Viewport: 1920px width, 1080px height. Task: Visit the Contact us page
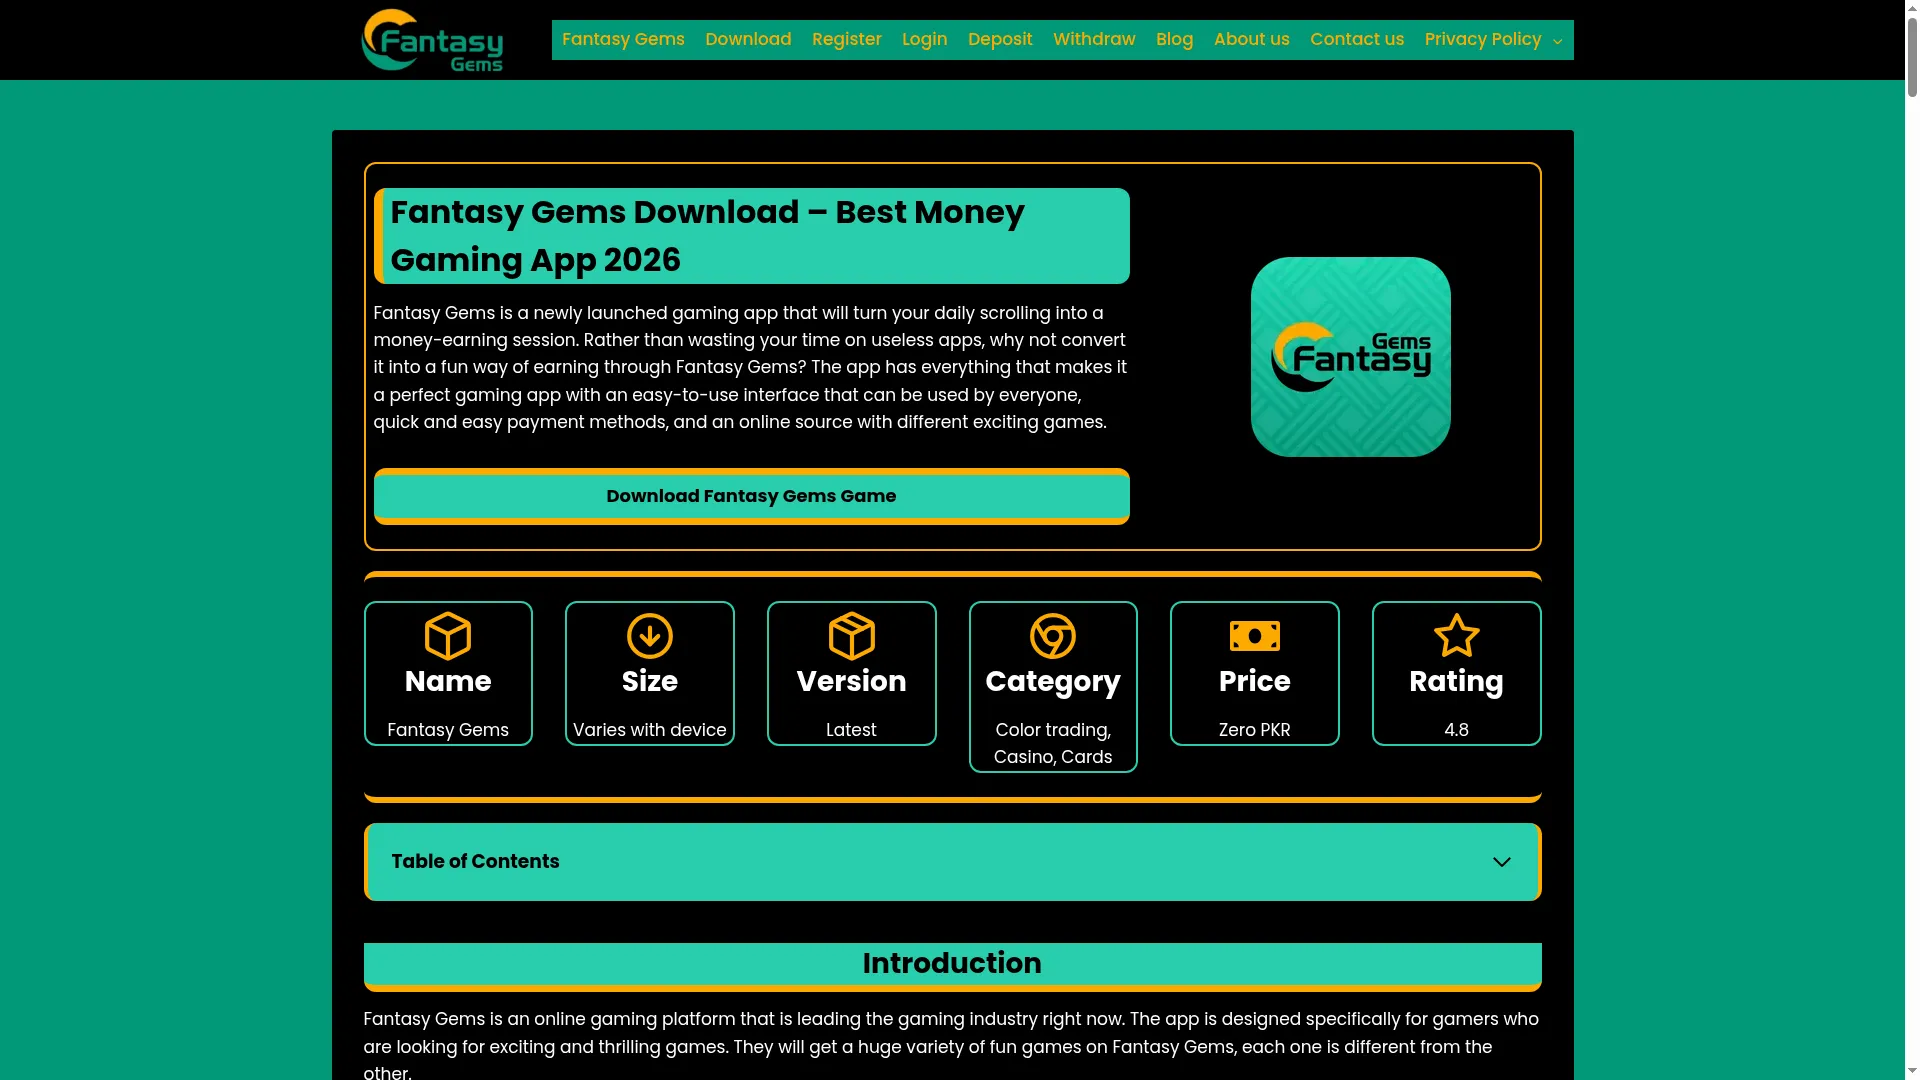(1357, 40)
